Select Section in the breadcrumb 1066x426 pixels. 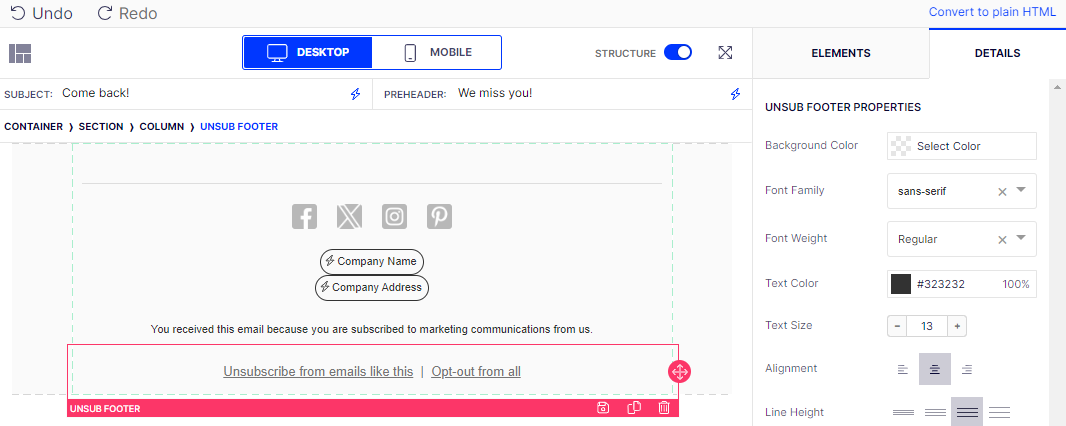pyautogui.click(x=101, y=127)
